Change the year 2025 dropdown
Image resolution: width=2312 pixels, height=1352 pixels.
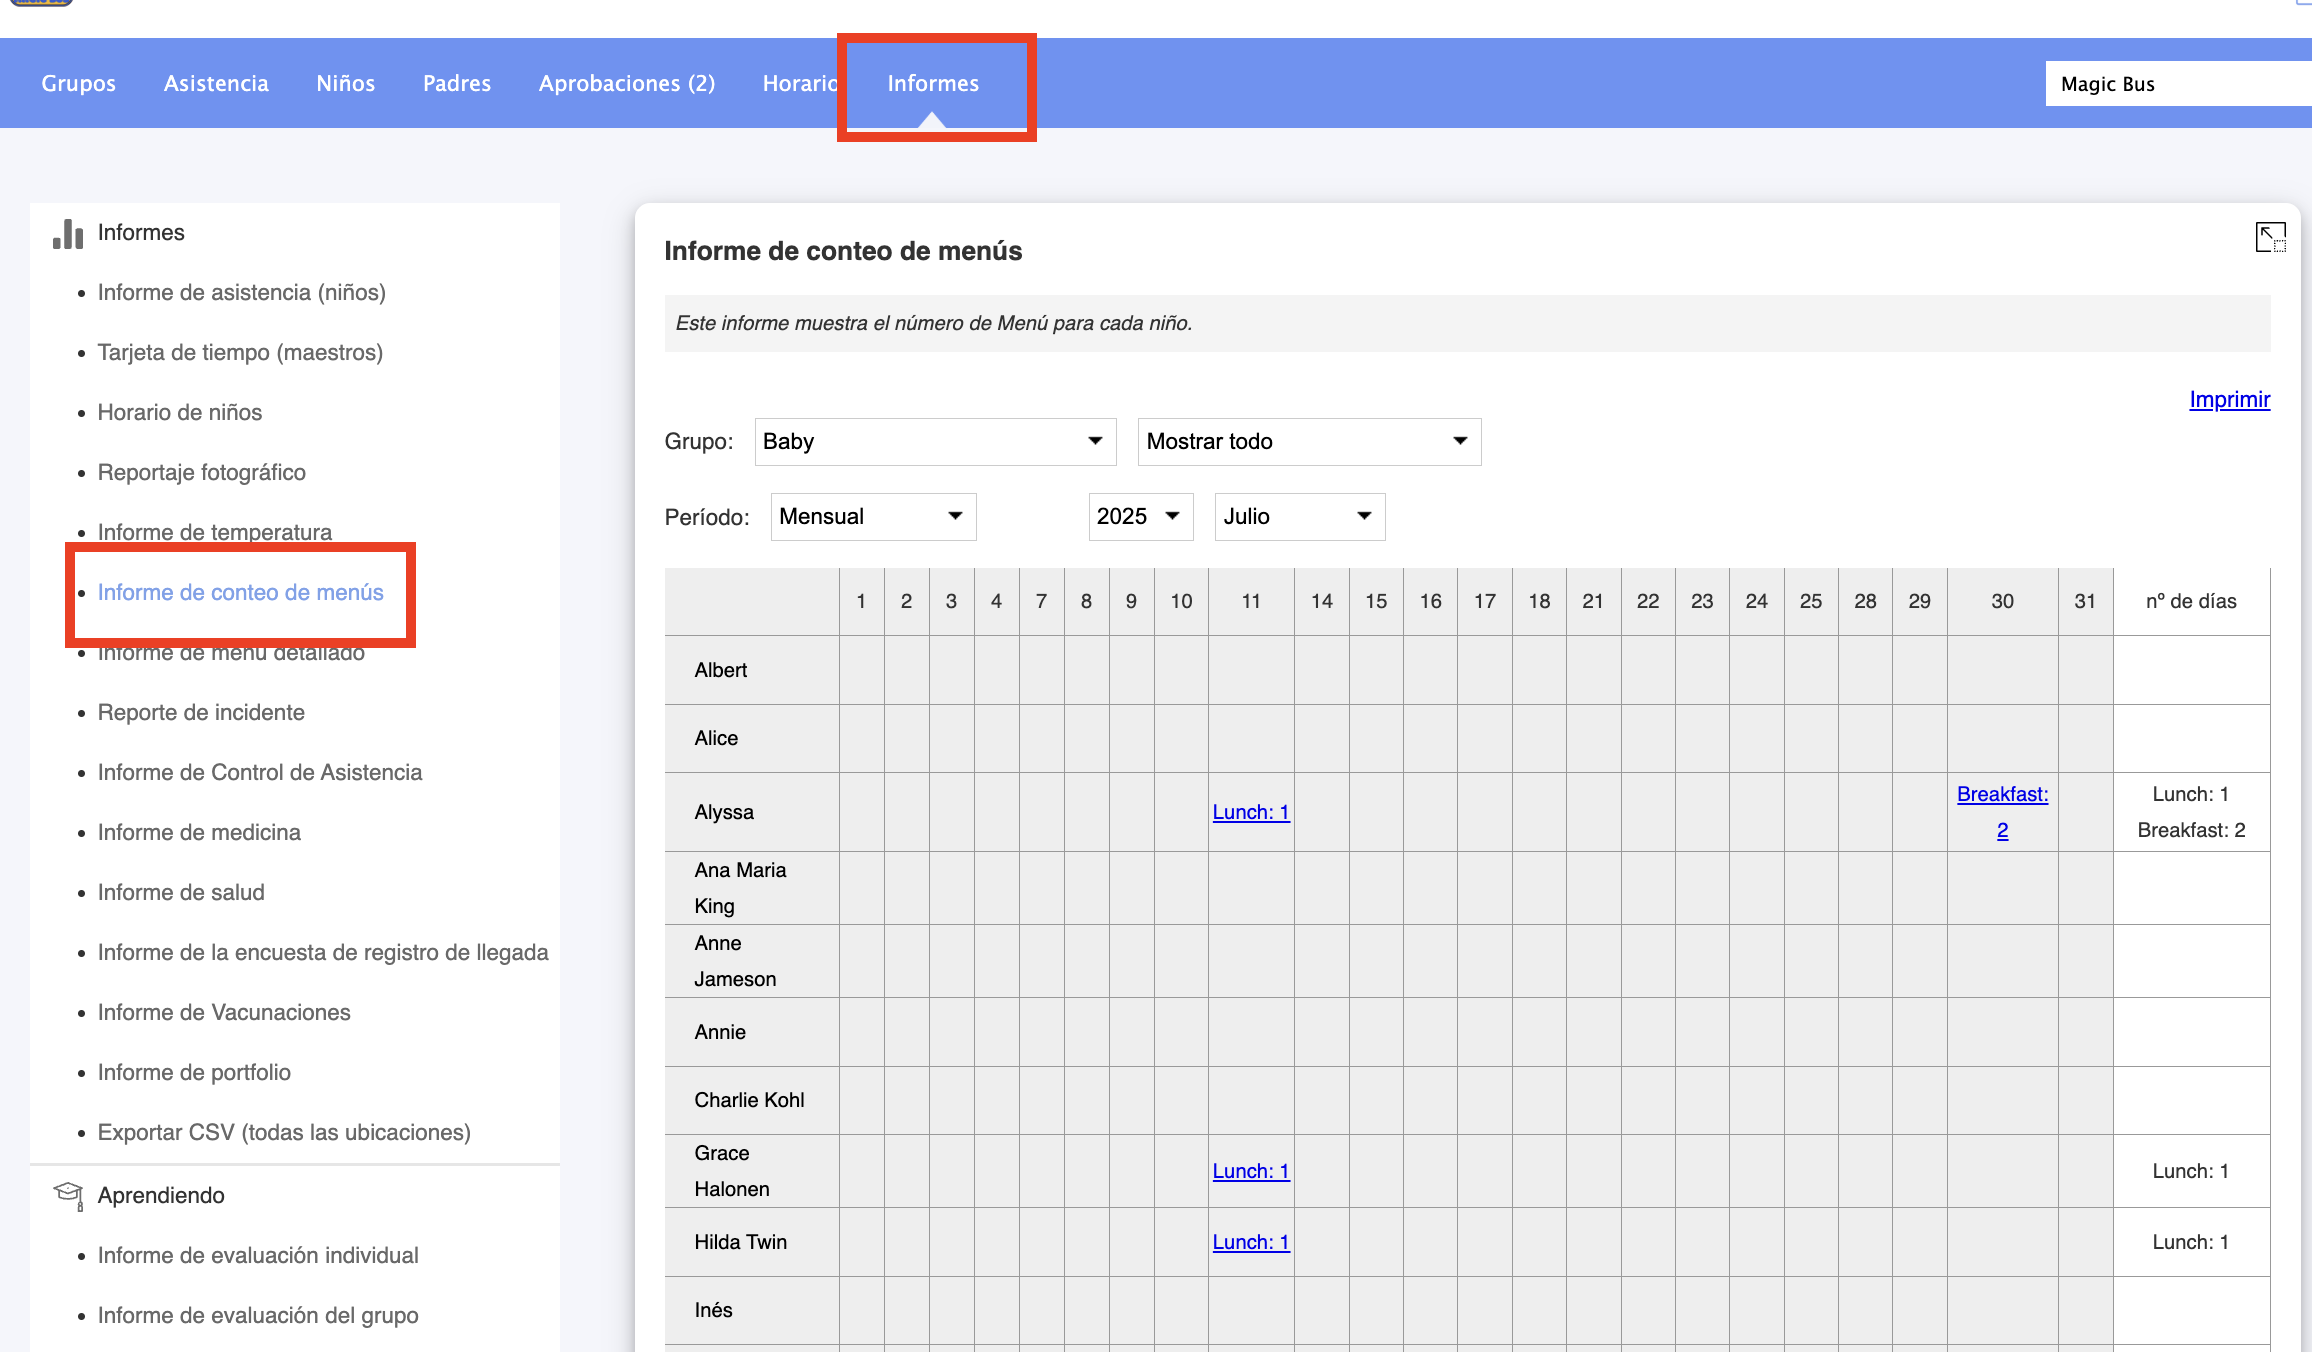point(1139,517)
